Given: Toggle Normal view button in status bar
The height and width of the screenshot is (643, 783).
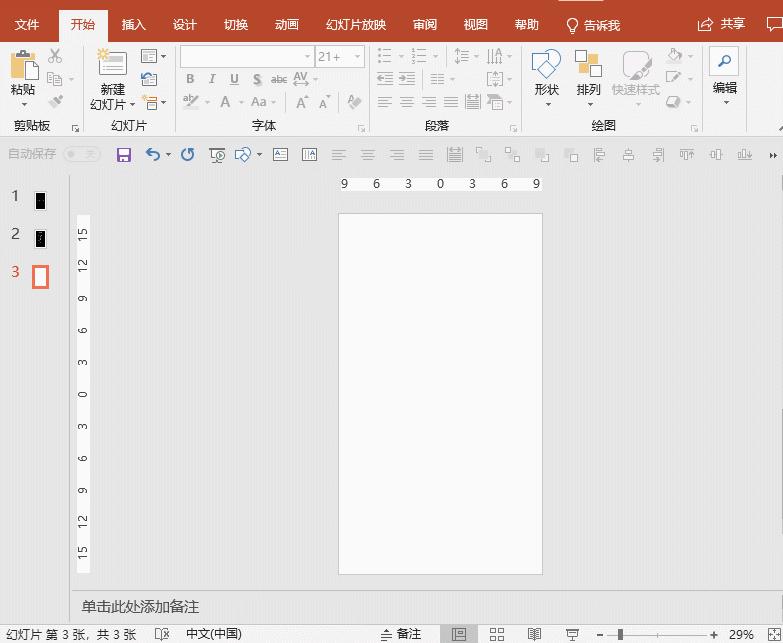Looking at the screenshot, I should click(459, 634).
